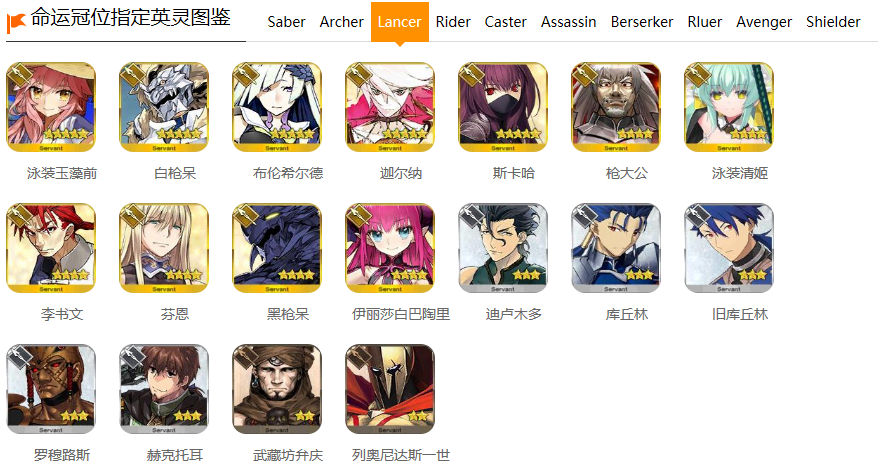The width and height of the screenshot is (878, 472).
Task: Click the 布伦希尔德 servant icon
Action: point(277,107)
